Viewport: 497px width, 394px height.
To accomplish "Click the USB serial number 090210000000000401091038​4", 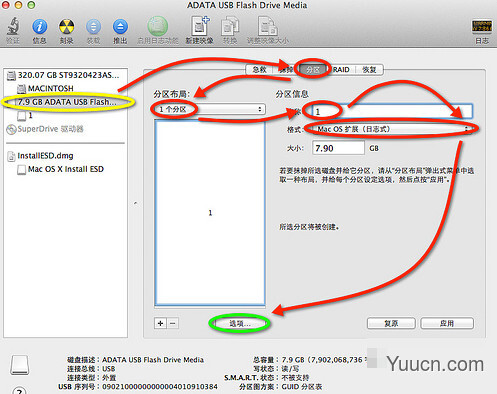I will (x=160, y=387).
